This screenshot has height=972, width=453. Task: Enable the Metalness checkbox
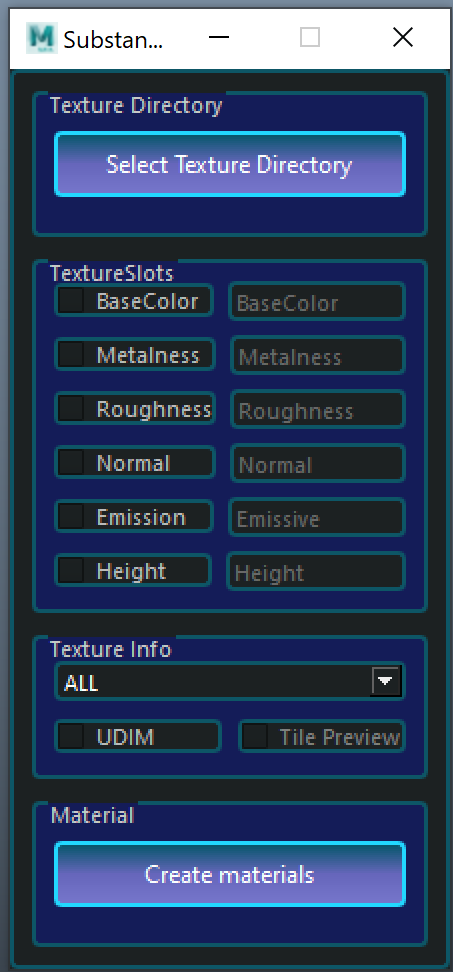[71, 355]
